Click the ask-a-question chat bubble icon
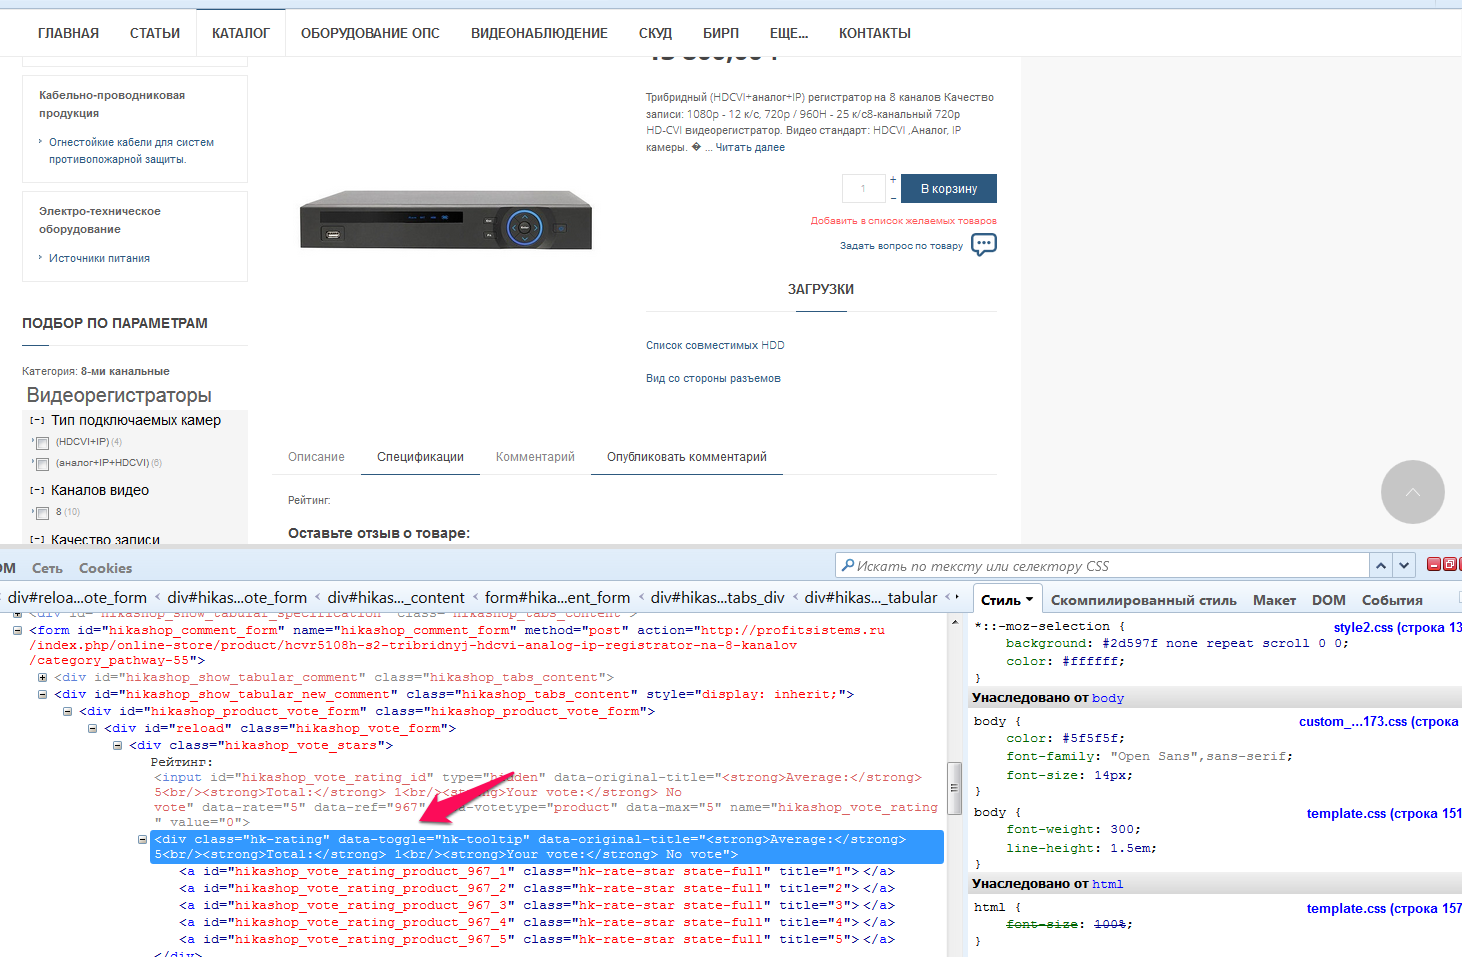This screenshot has height=957, width=1462. (984, 244)
